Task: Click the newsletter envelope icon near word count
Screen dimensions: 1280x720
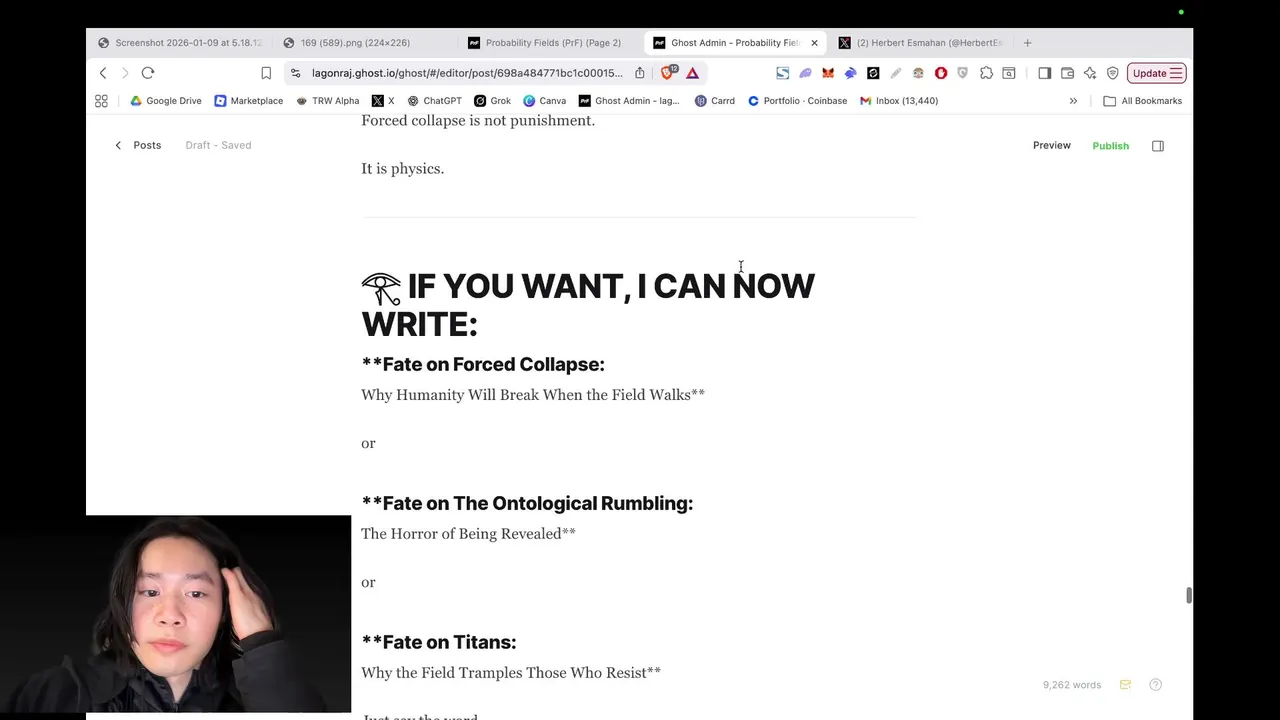Action: pos(1125,685)
